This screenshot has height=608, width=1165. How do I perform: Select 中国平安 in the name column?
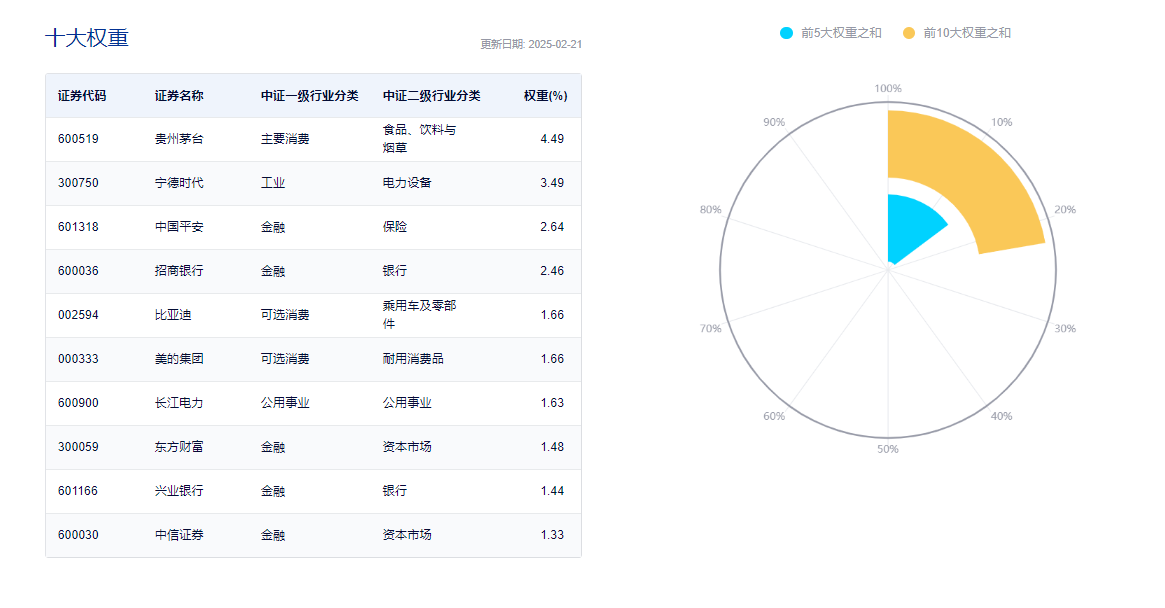click(x=179, y=227)
